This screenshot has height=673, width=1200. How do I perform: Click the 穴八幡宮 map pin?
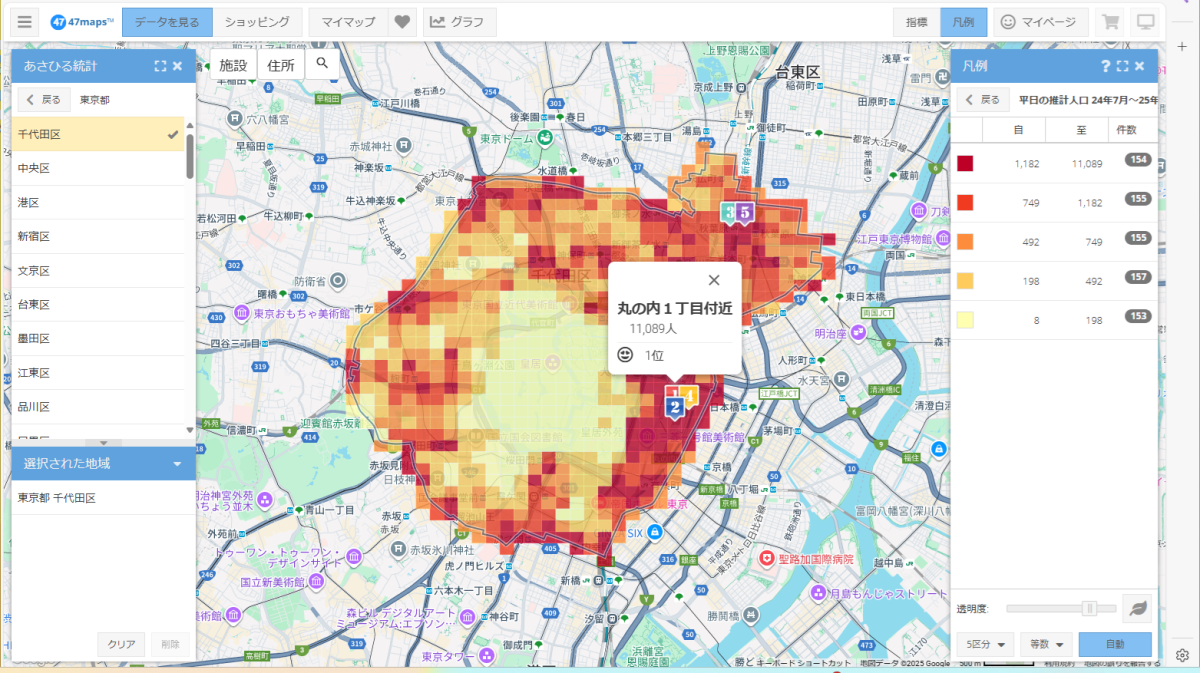pyautogui.click(x=234, y=119)
